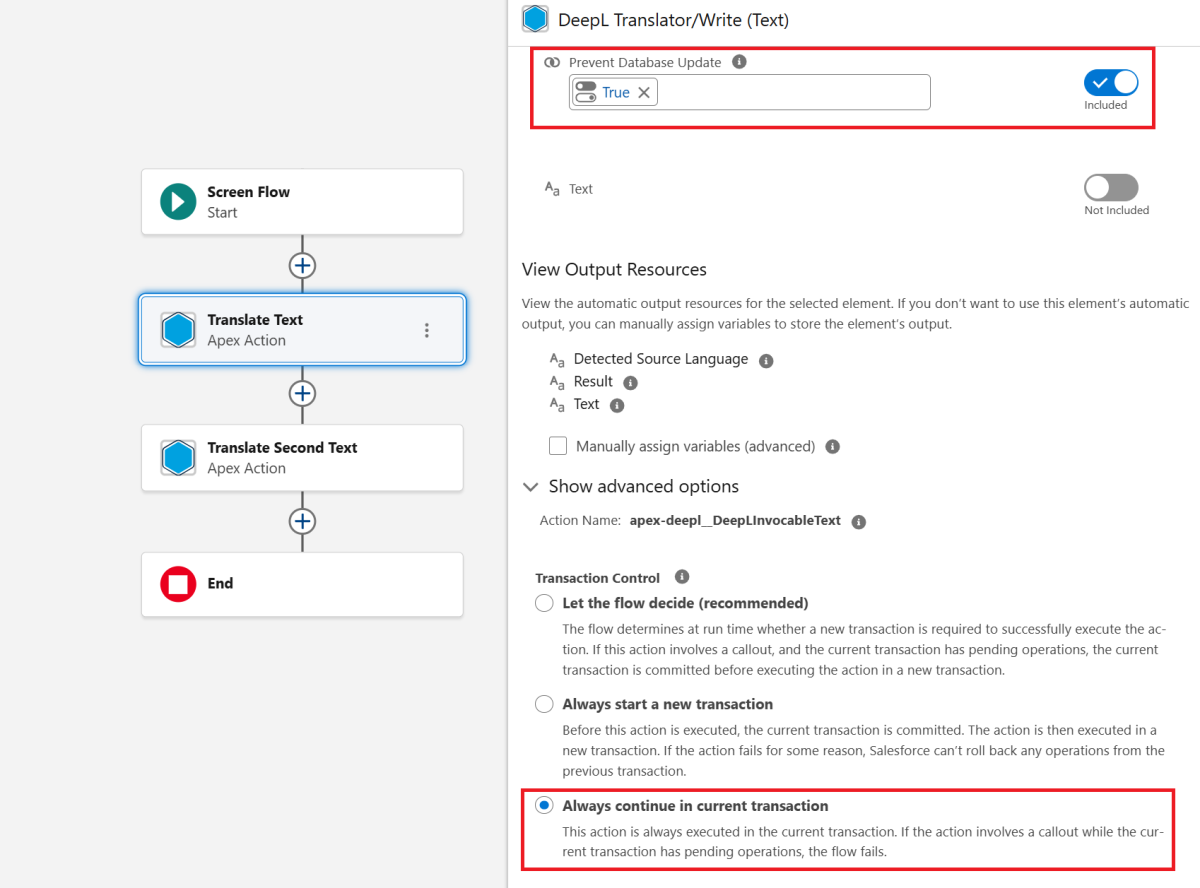
Task: Open the Translate Text three-dot menu
Action: click(427, 330)
